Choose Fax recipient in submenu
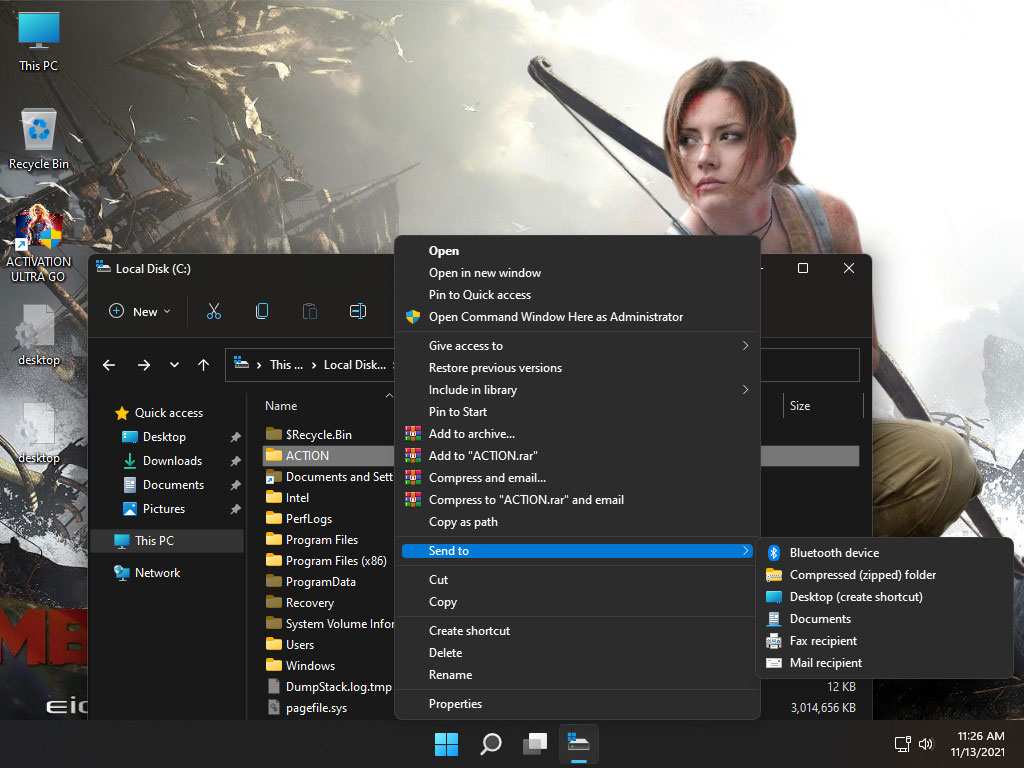1024x768 pixels. [x=884, y=641]
